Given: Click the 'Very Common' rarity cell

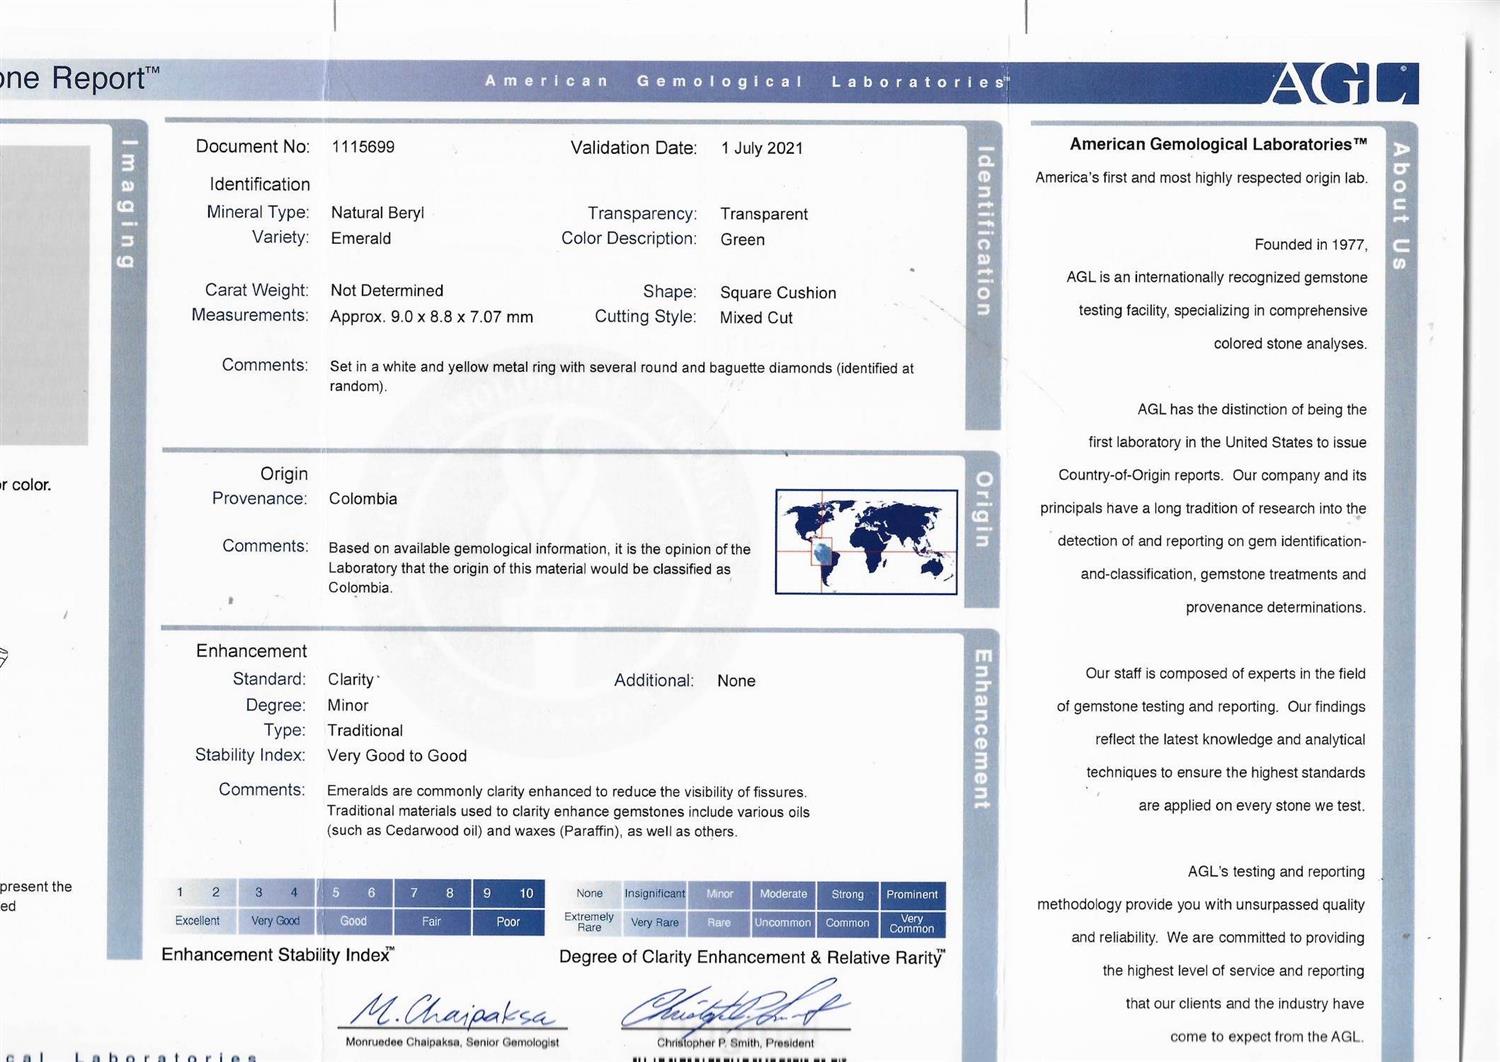Looking at the screenshot, I should 911,923.
